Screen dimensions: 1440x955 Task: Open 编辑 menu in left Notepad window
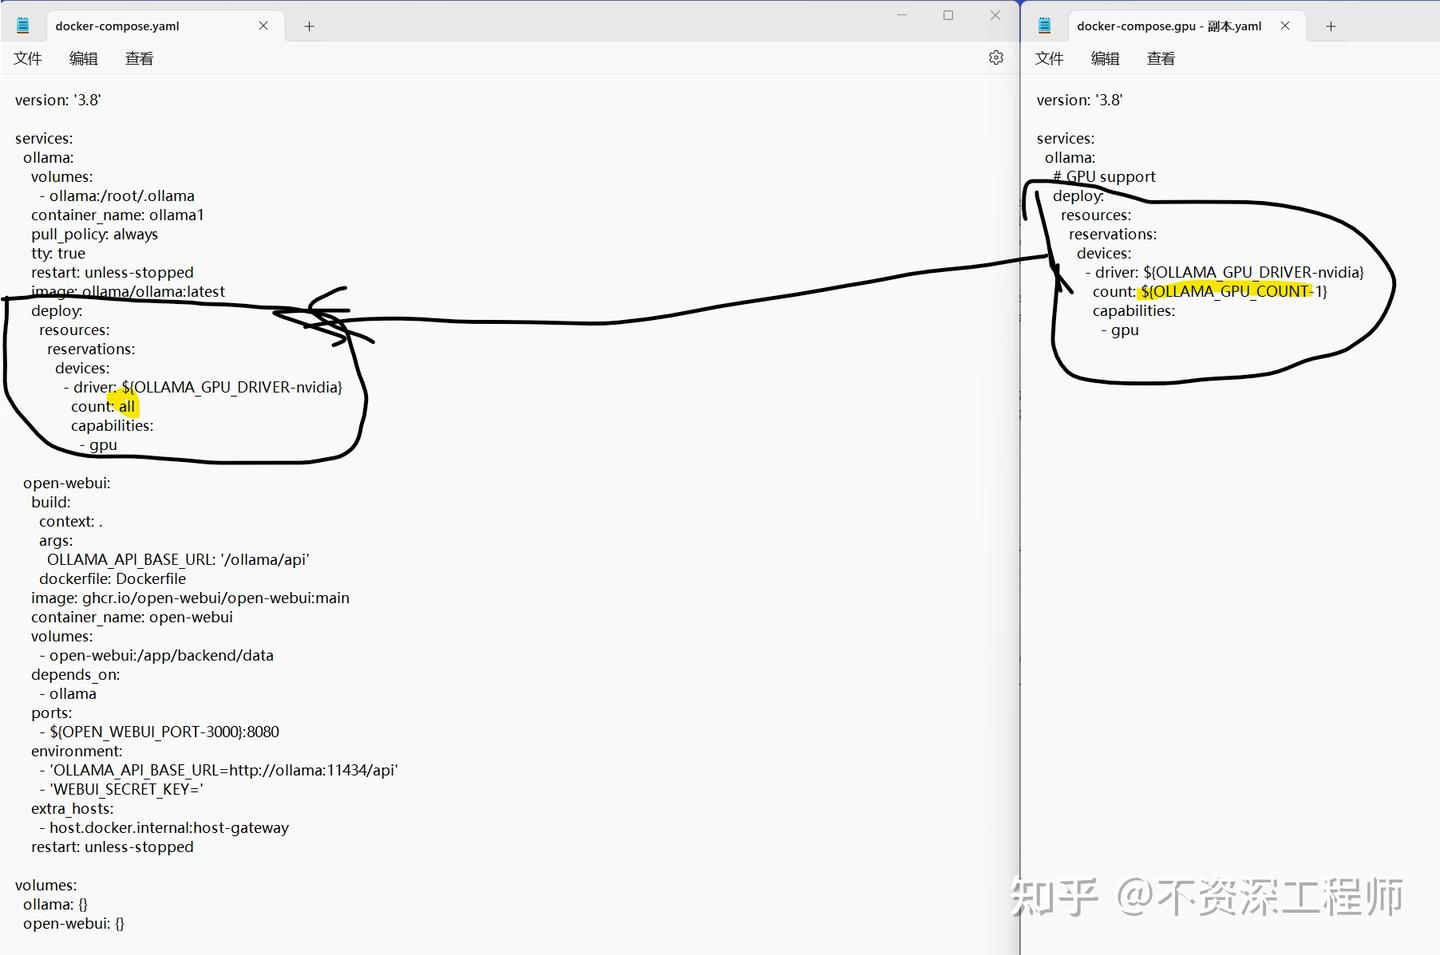click(x=84, y=59)
